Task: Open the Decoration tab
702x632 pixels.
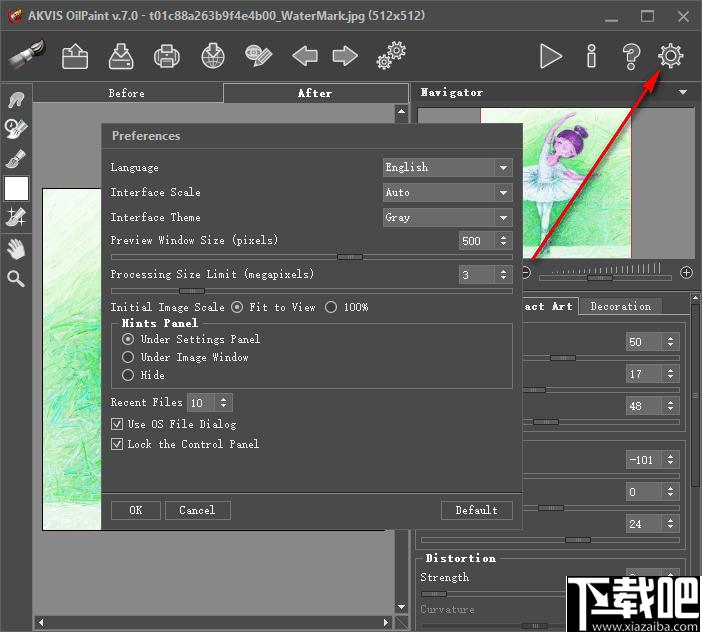Action: 621,307
